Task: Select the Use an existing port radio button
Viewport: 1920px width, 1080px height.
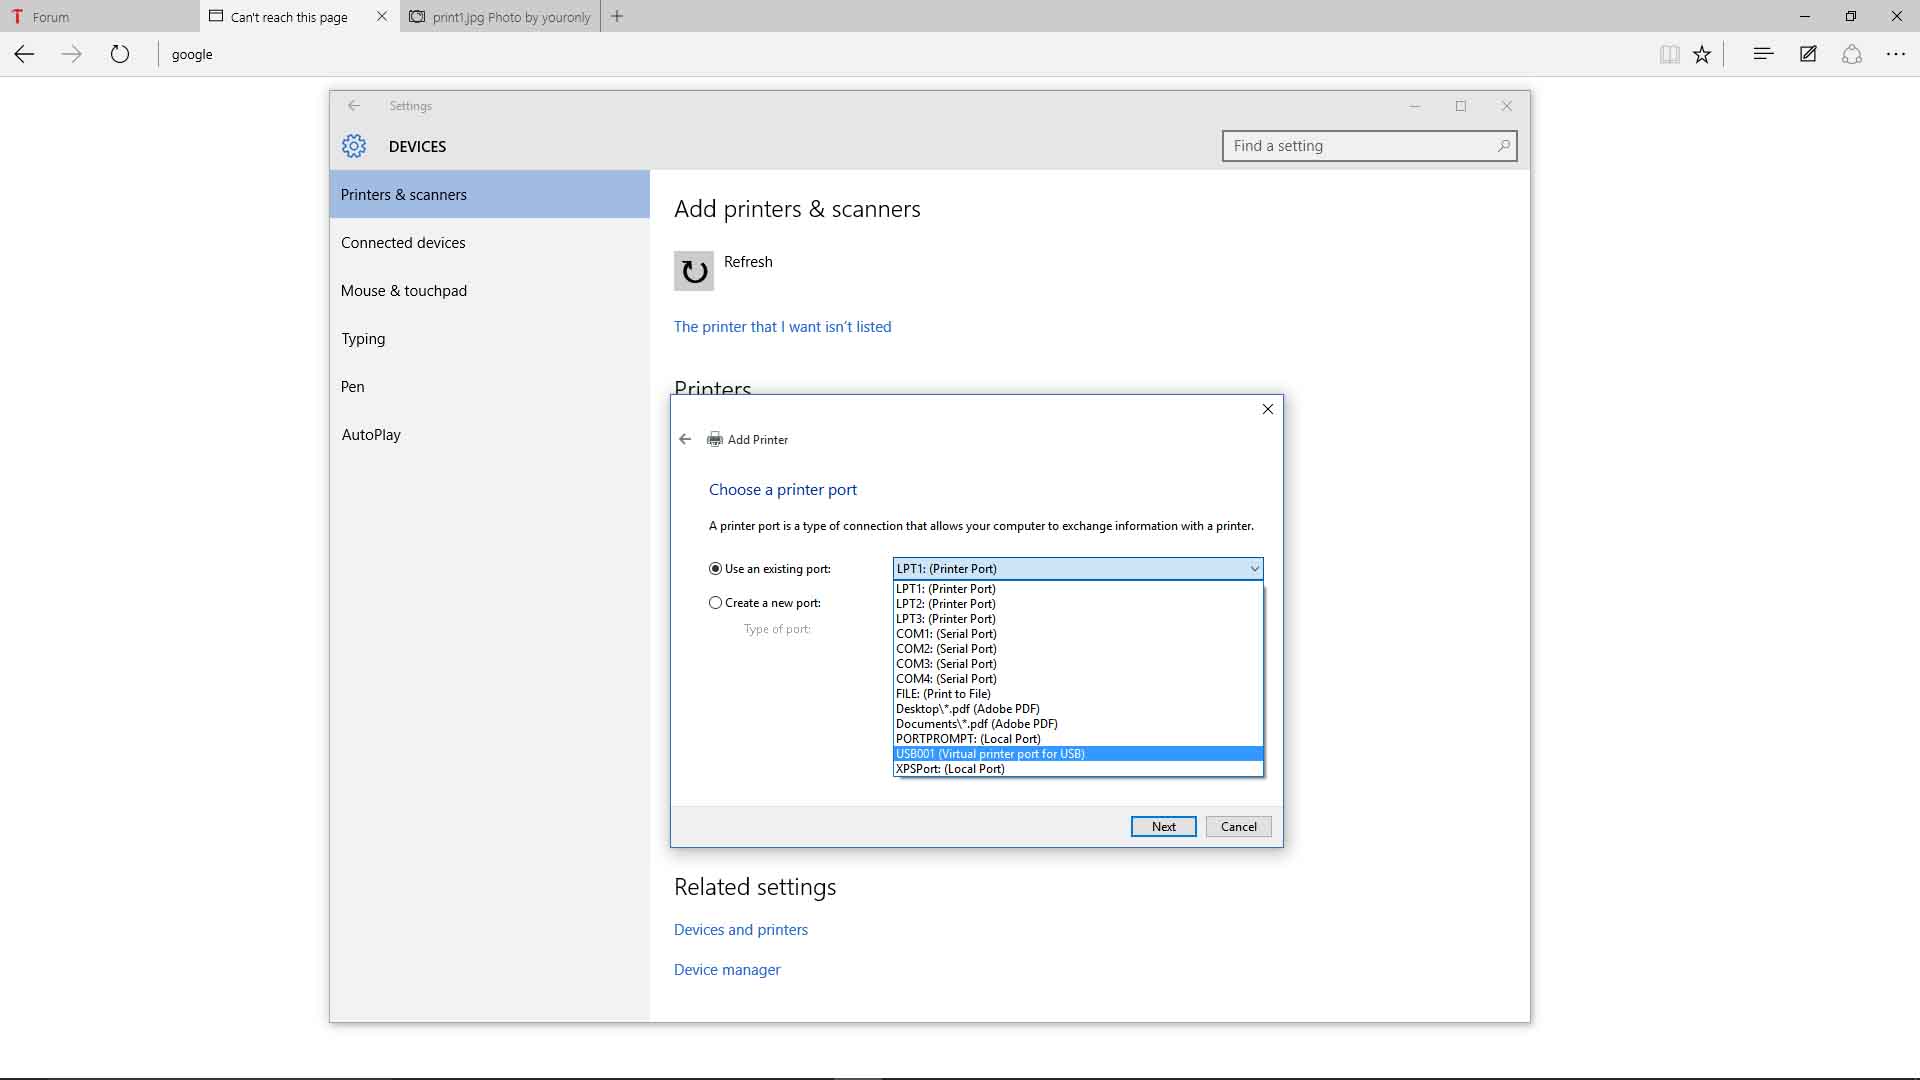Action: (715, 568)
